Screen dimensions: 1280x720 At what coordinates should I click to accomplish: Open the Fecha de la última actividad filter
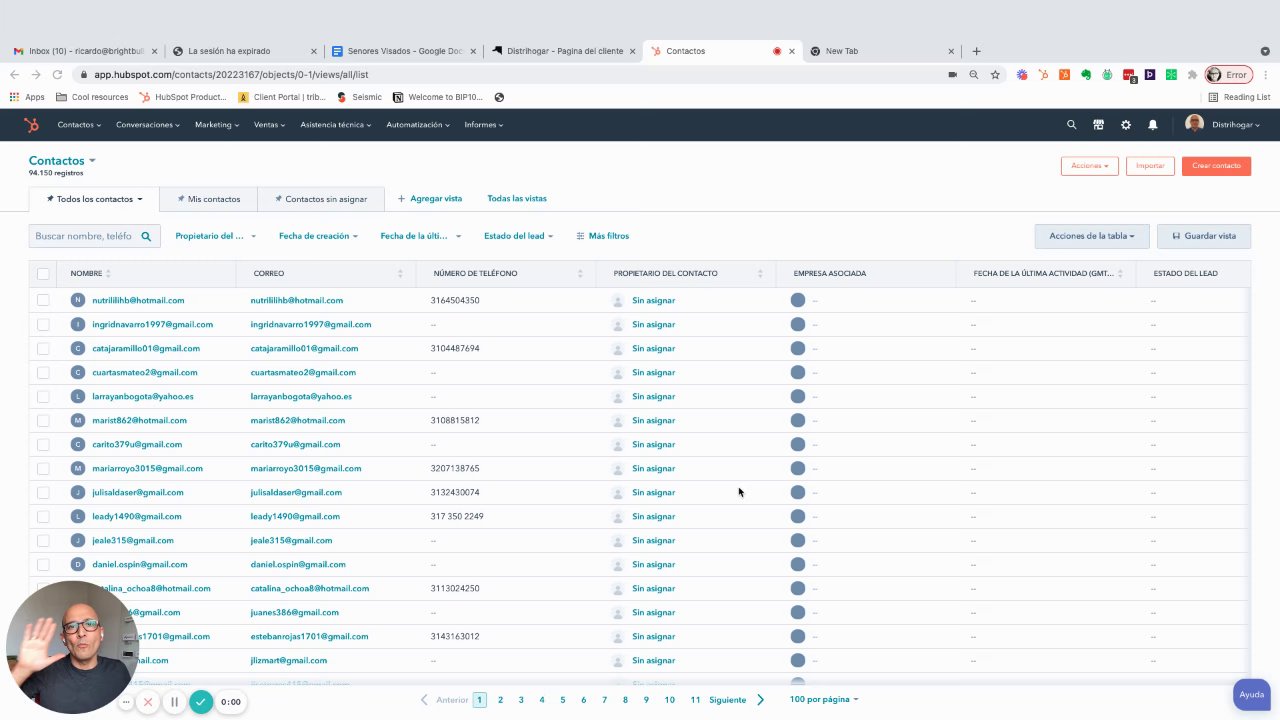click(x=420, y=236)
